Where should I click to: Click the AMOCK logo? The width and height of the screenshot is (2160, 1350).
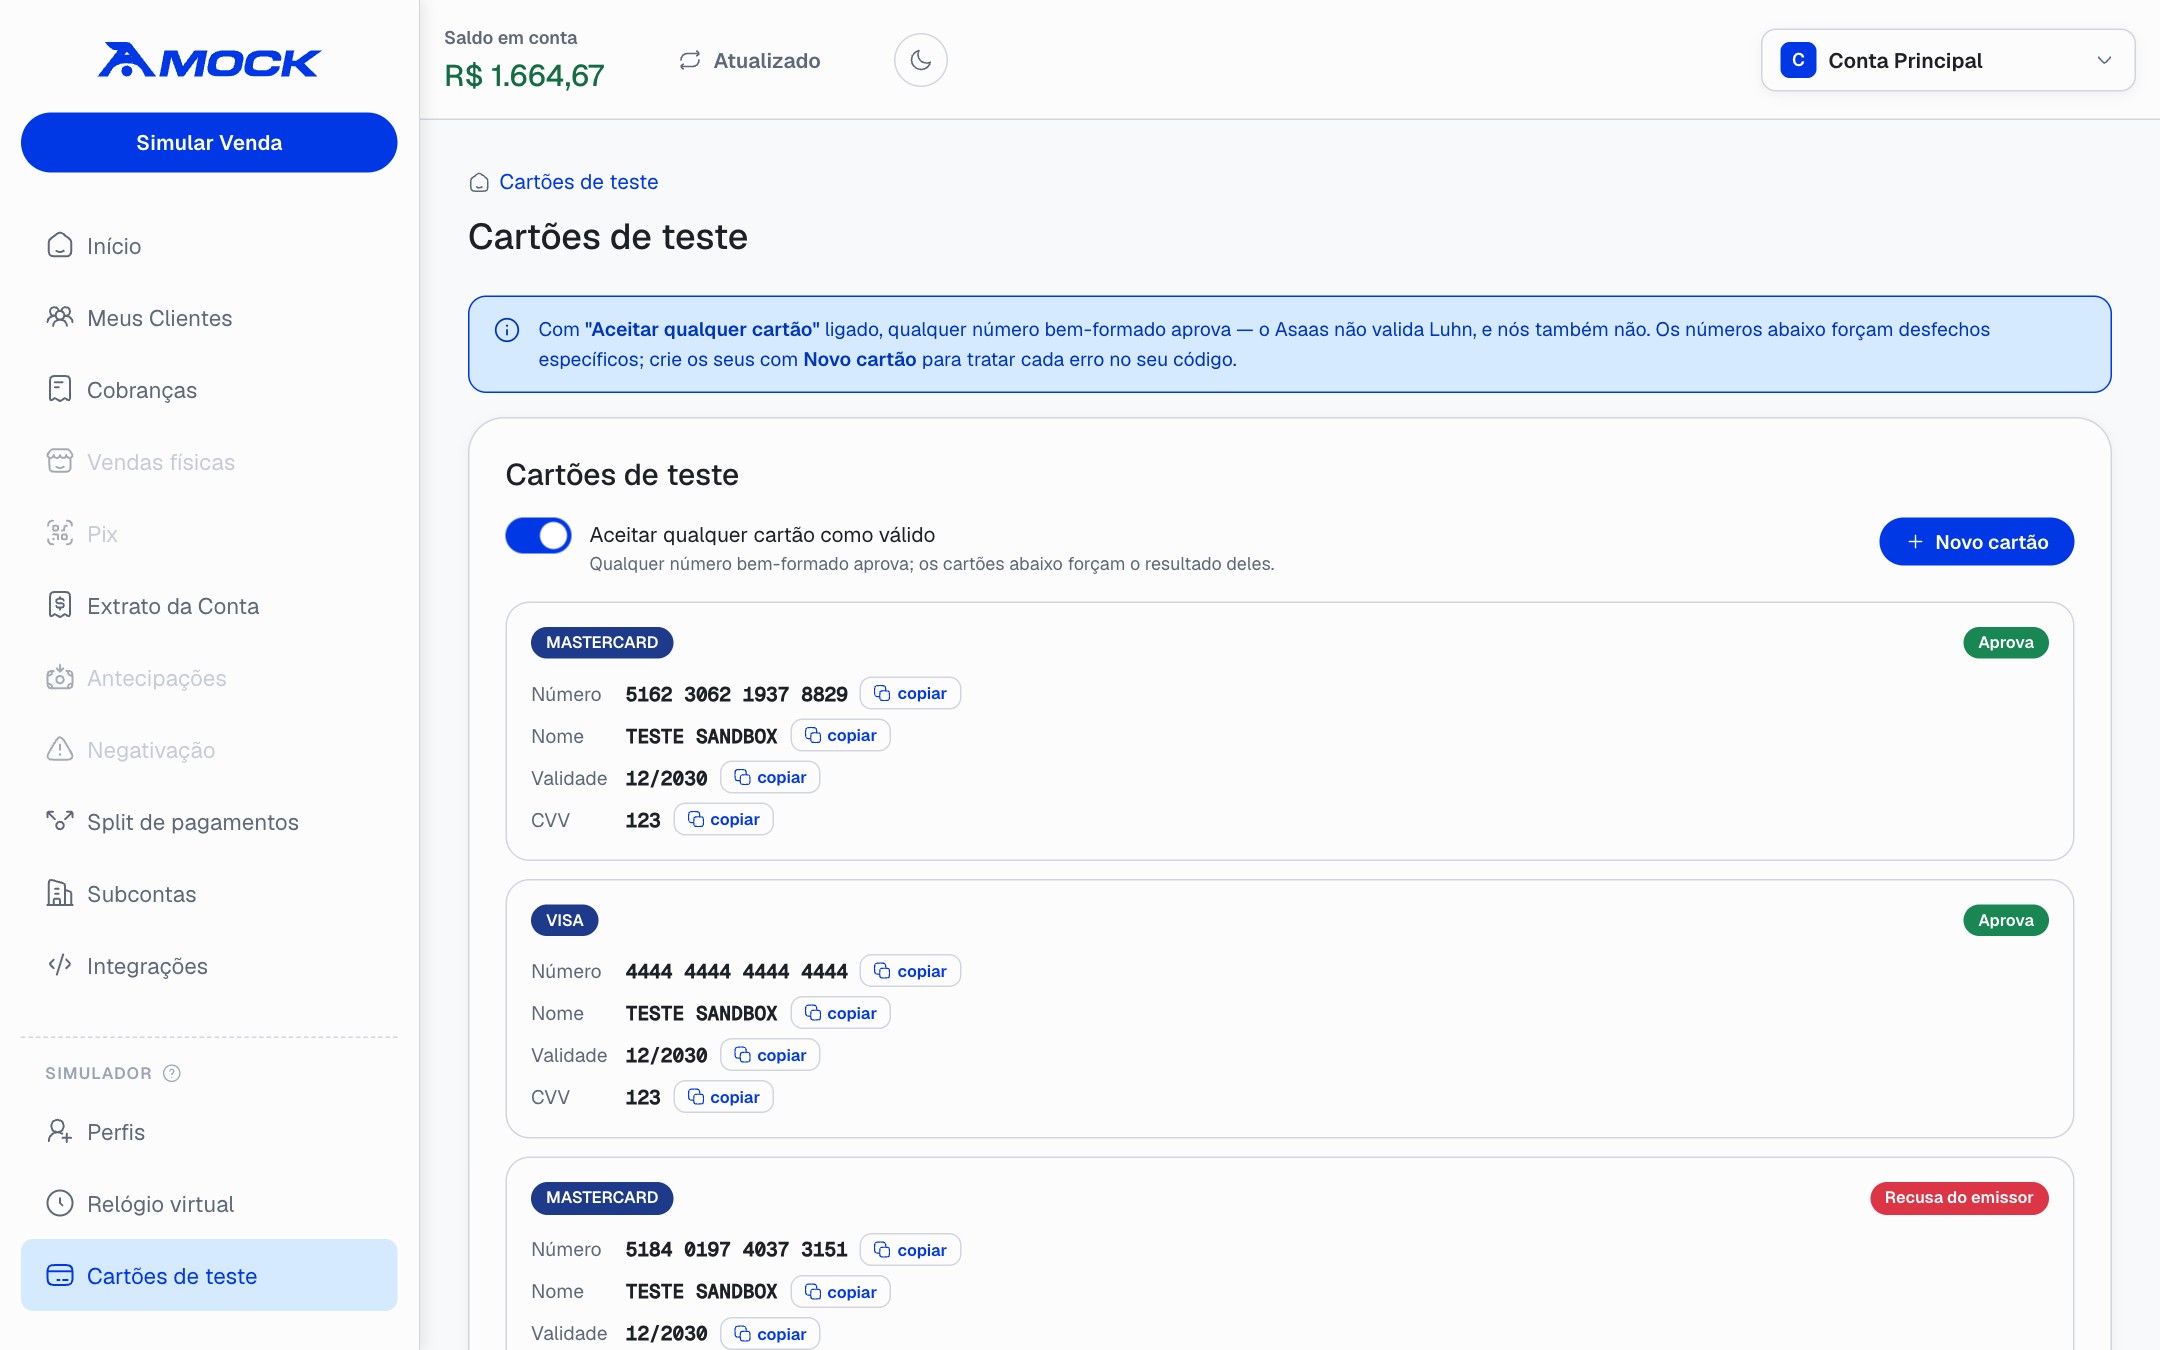pyautogui.click(x=209, y=60)
